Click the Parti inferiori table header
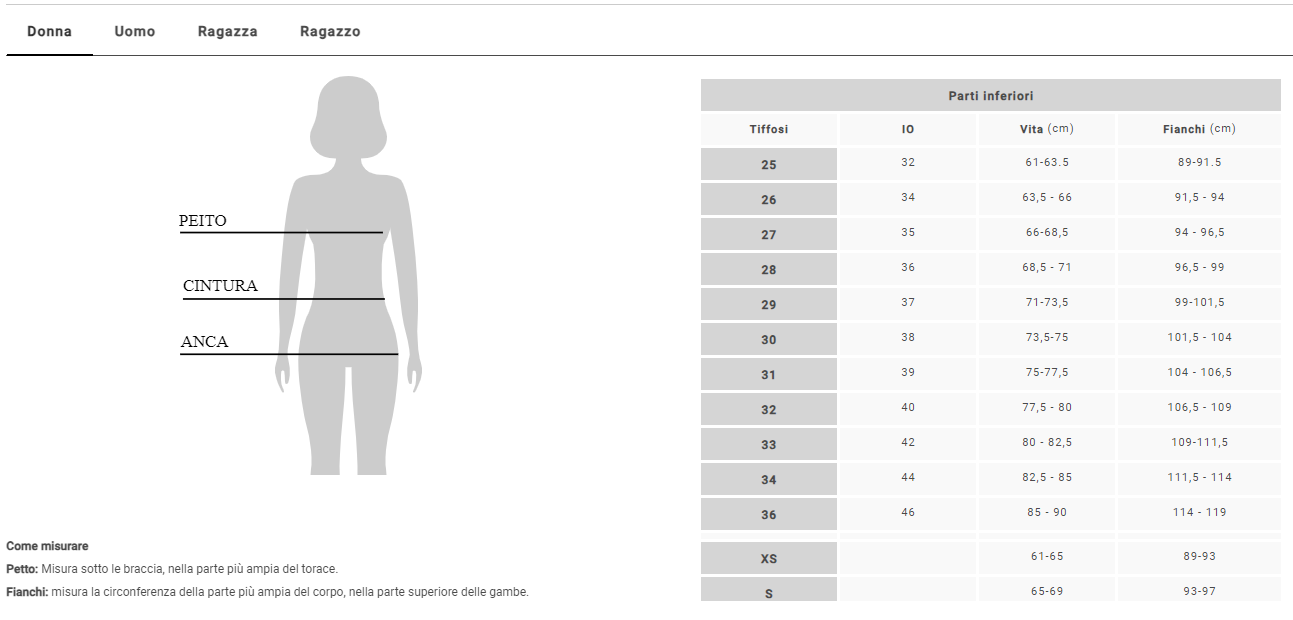This screenshot has width=1293, height=620. click(x=990, y=96)
